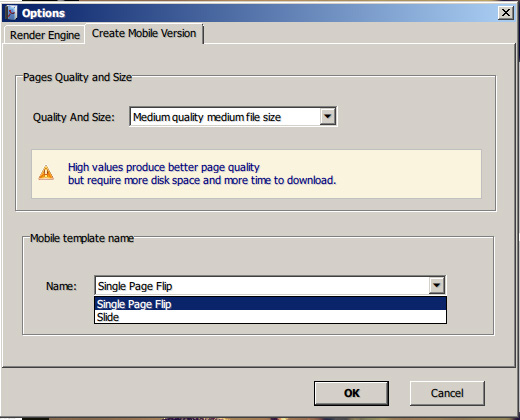
Task: Click the Mobile template name group heading
Action: coord(82,238)
